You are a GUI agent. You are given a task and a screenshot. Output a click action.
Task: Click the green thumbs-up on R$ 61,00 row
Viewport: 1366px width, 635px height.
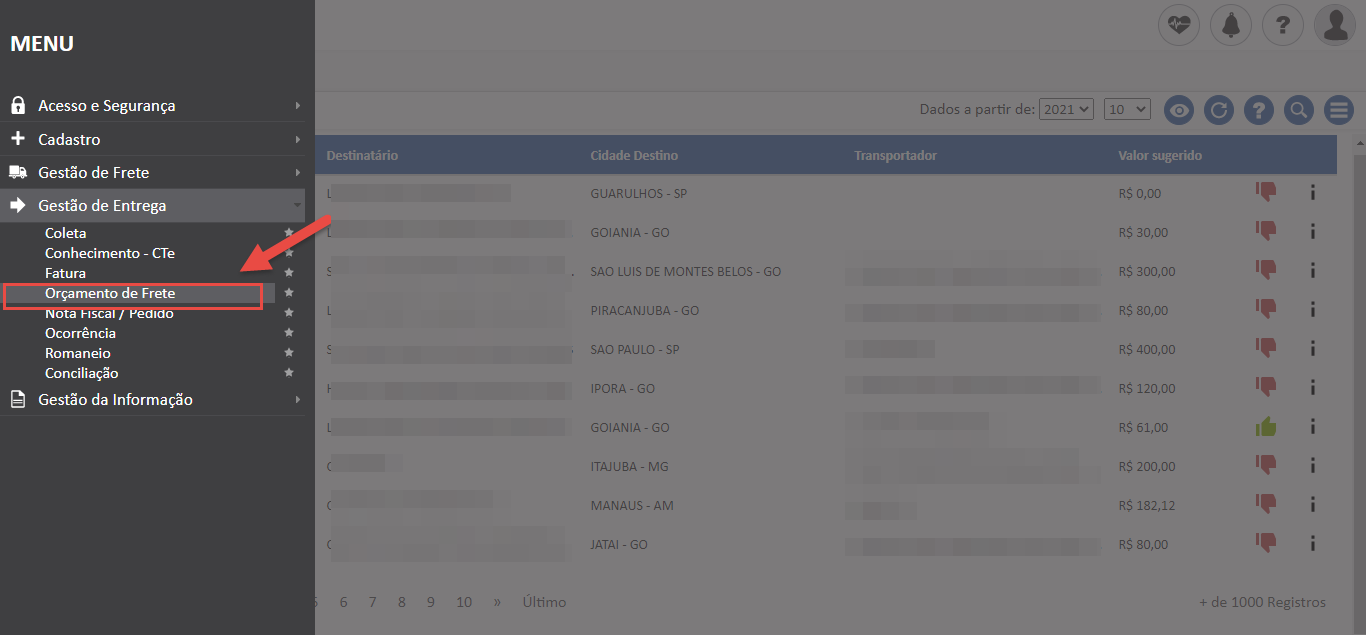pos(1266,427)
